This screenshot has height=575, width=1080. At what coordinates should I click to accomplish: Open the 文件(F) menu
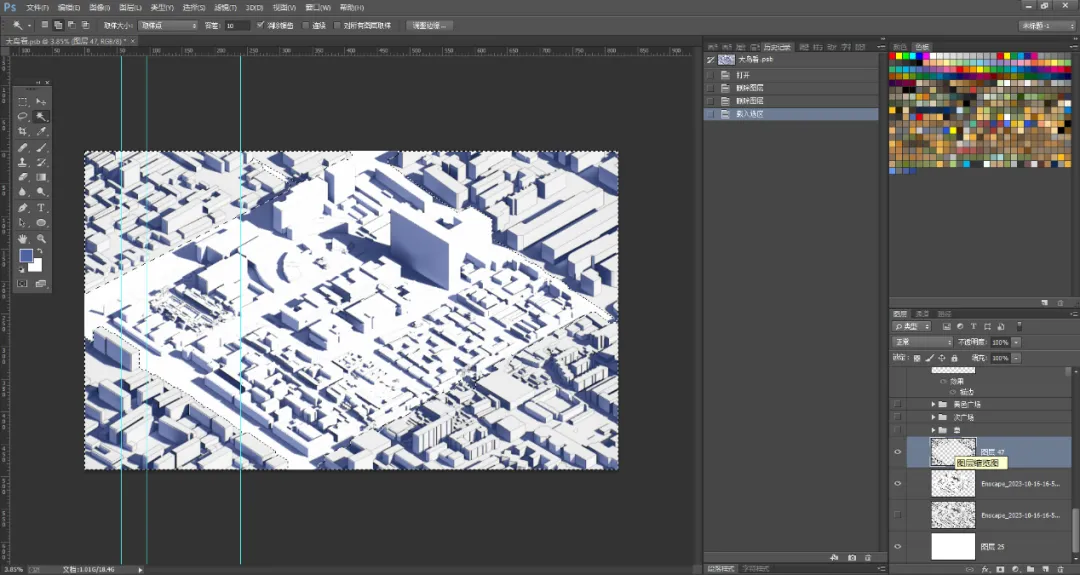pos(37,8)
